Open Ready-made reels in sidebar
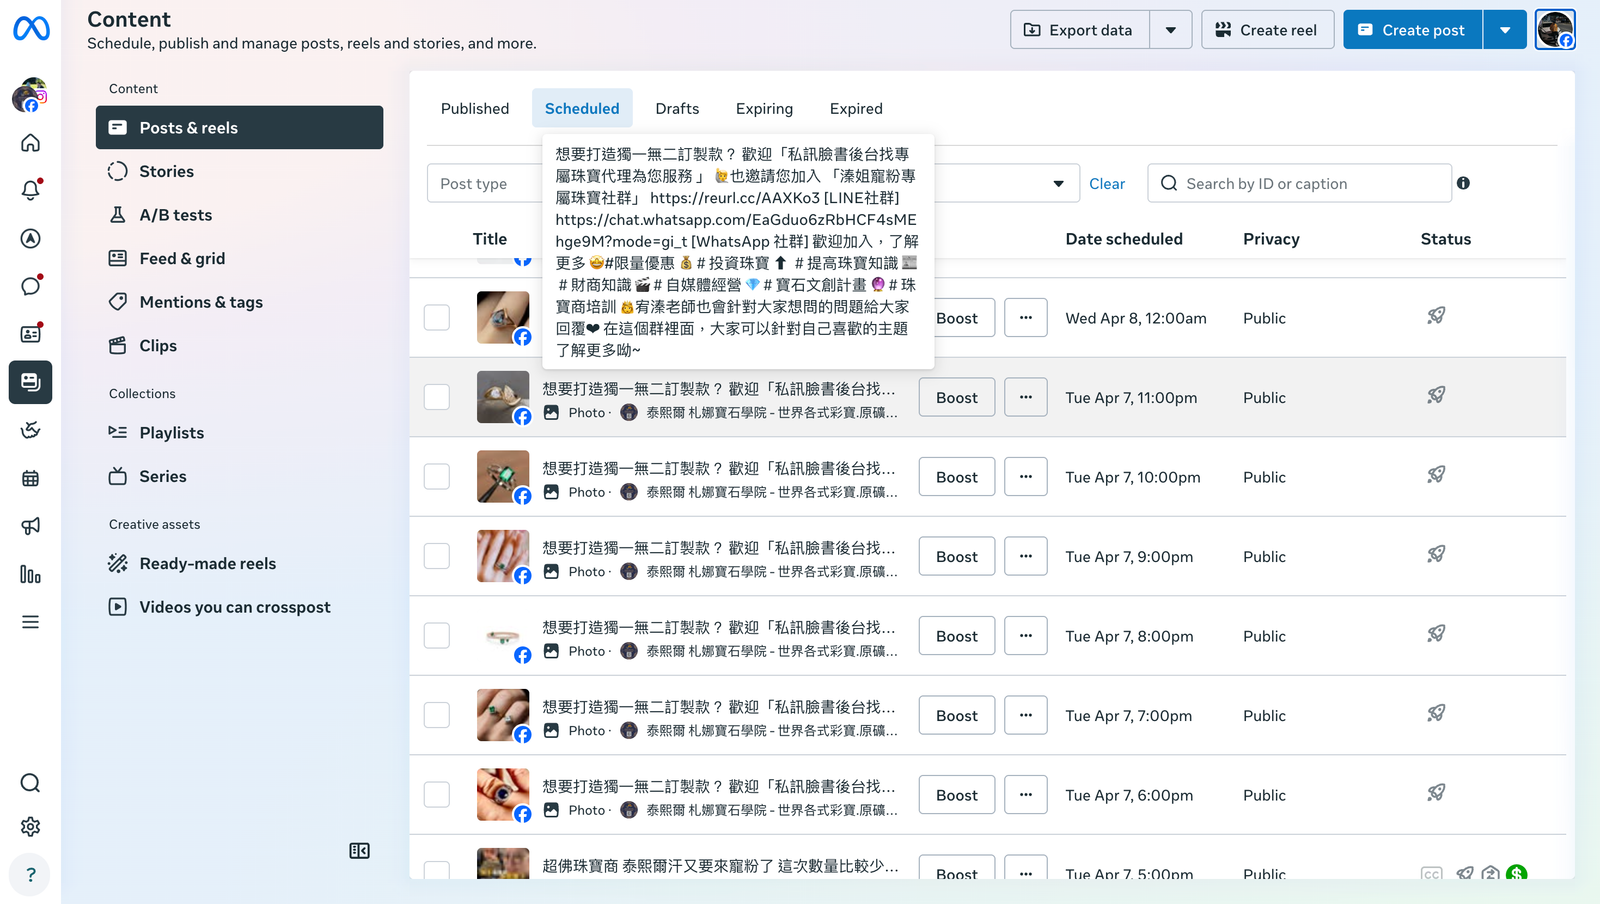The width and height of the screenshot is (1600, 904). click(240, 564)
